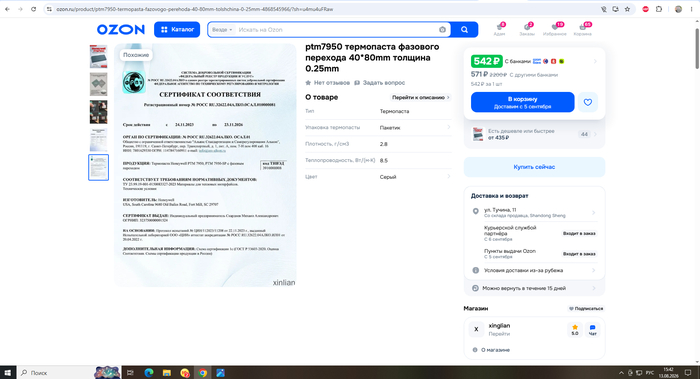Bookmark page with star icon

(627, 9)
